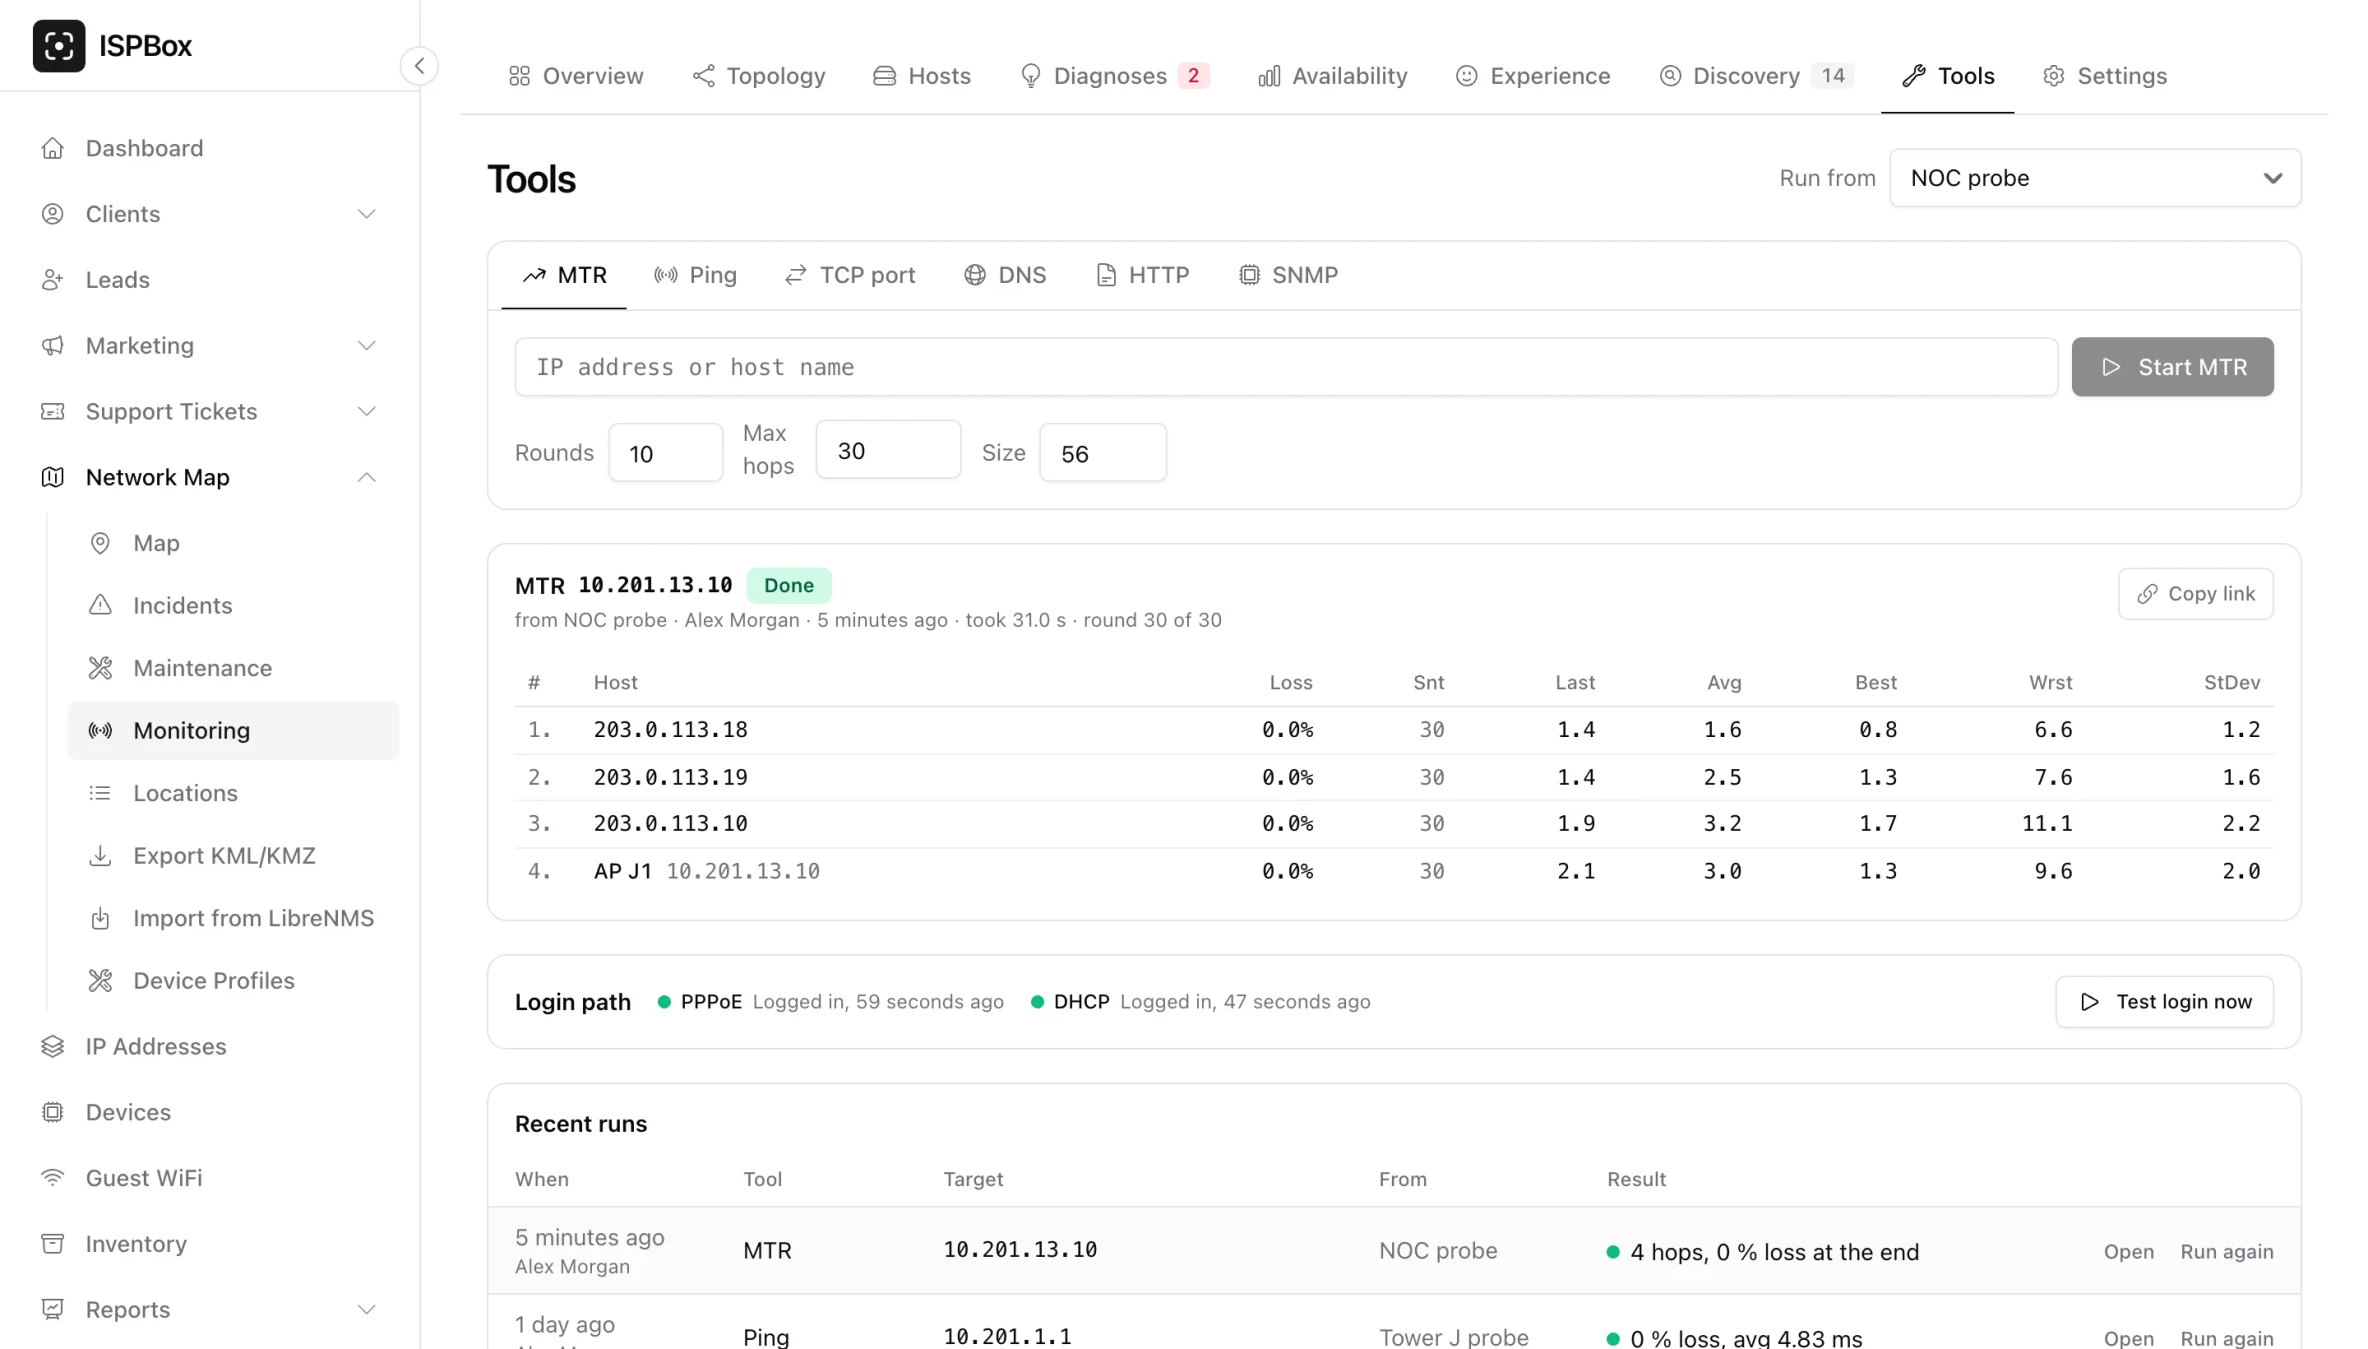2368x1349 pixels.
Task: Click the Experience smiley icon
Action: pyautogui.click(x=1466, y=76)
